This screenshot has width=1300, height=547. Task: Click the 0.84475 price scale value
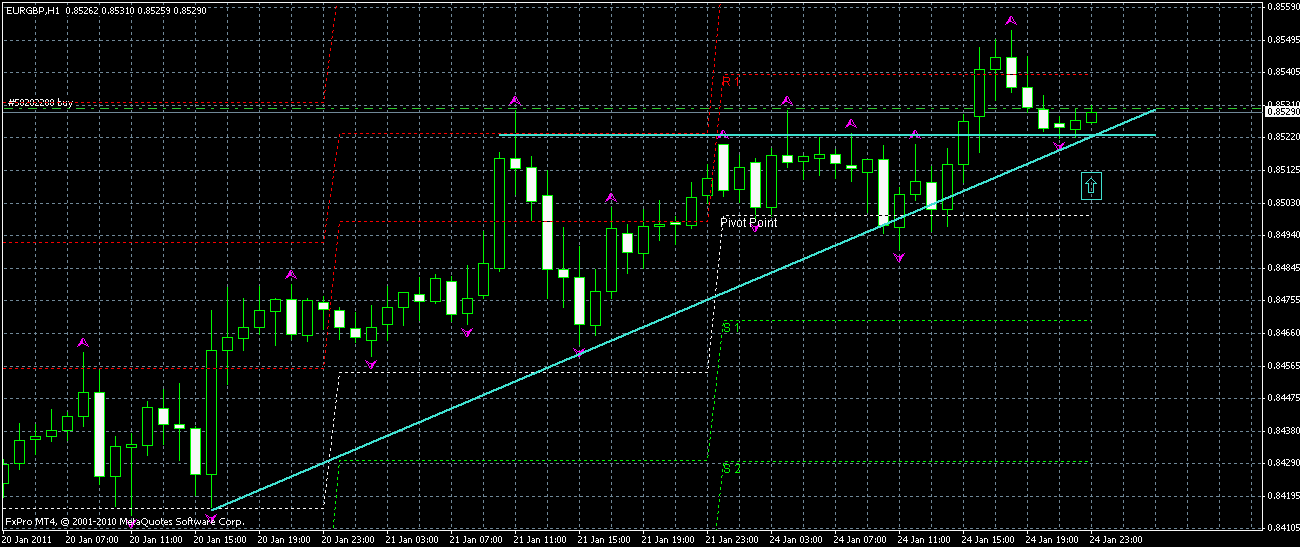[1282, 398]
